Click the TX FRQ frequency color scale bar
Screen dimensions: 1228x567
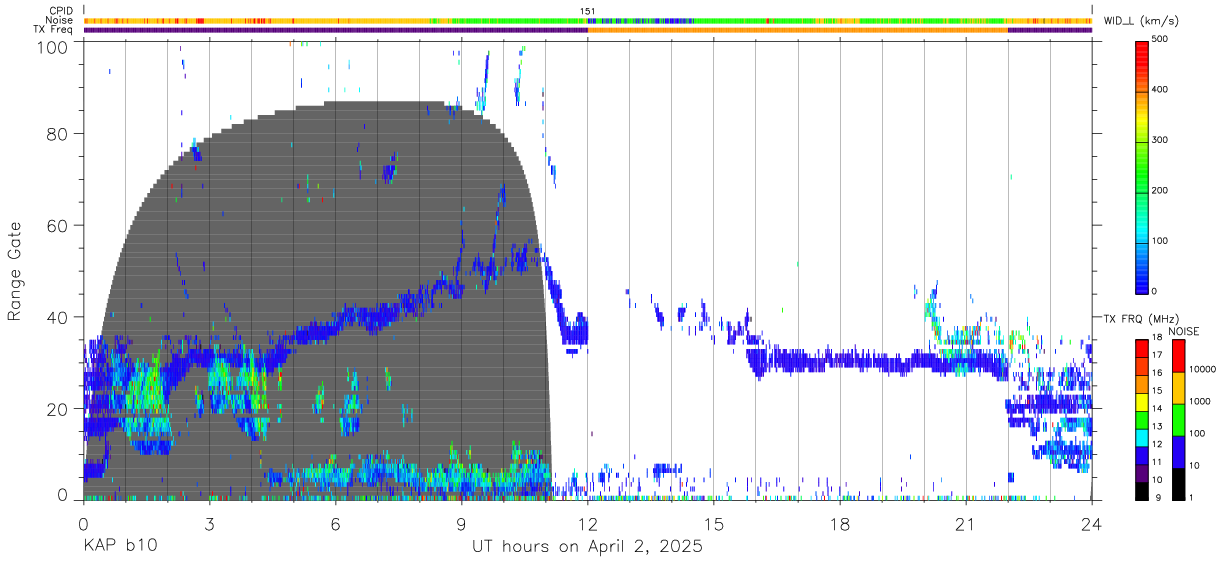click(x=1143, y=418)
